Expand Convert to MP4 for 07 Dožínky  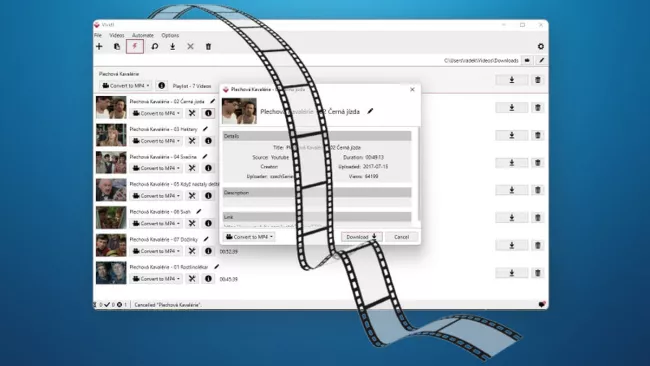[x=156, y=251]
